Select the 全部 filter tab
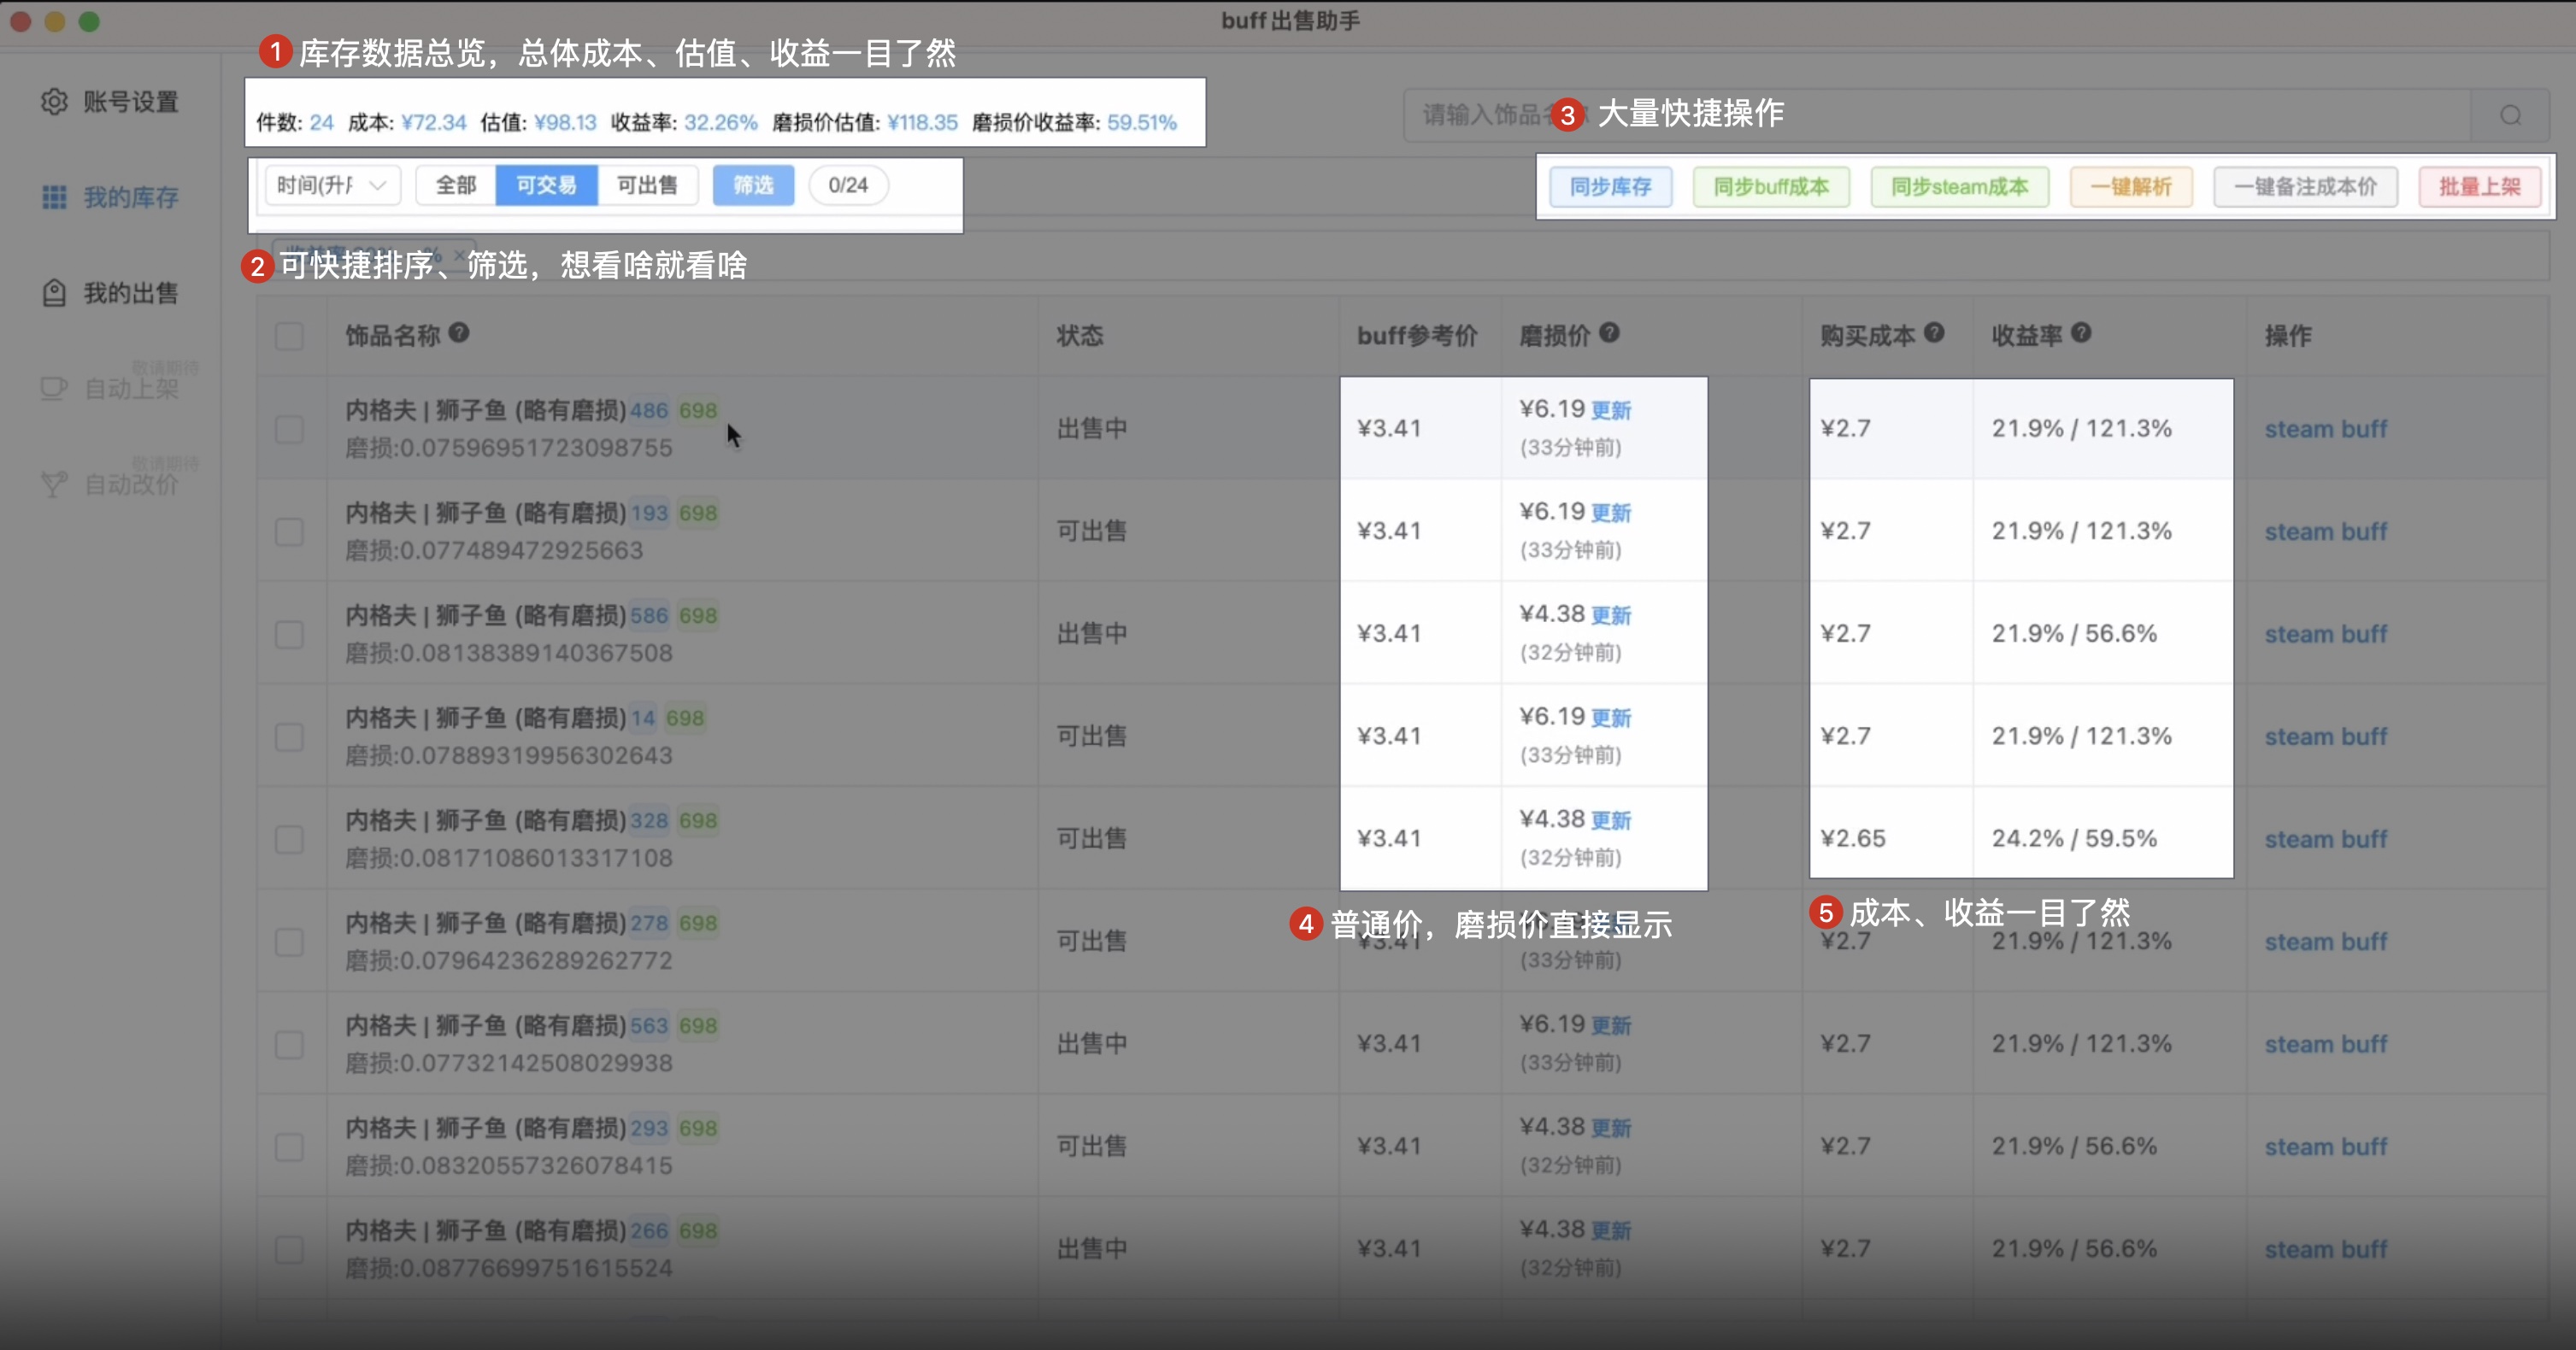 click(x=456, y=185)
